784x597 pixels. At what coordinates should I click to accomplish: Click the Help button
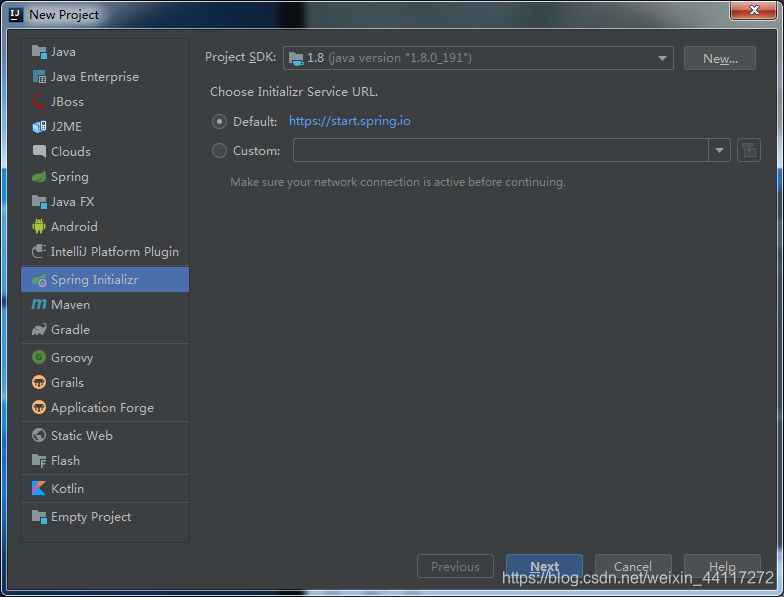(x=722, y=566)
